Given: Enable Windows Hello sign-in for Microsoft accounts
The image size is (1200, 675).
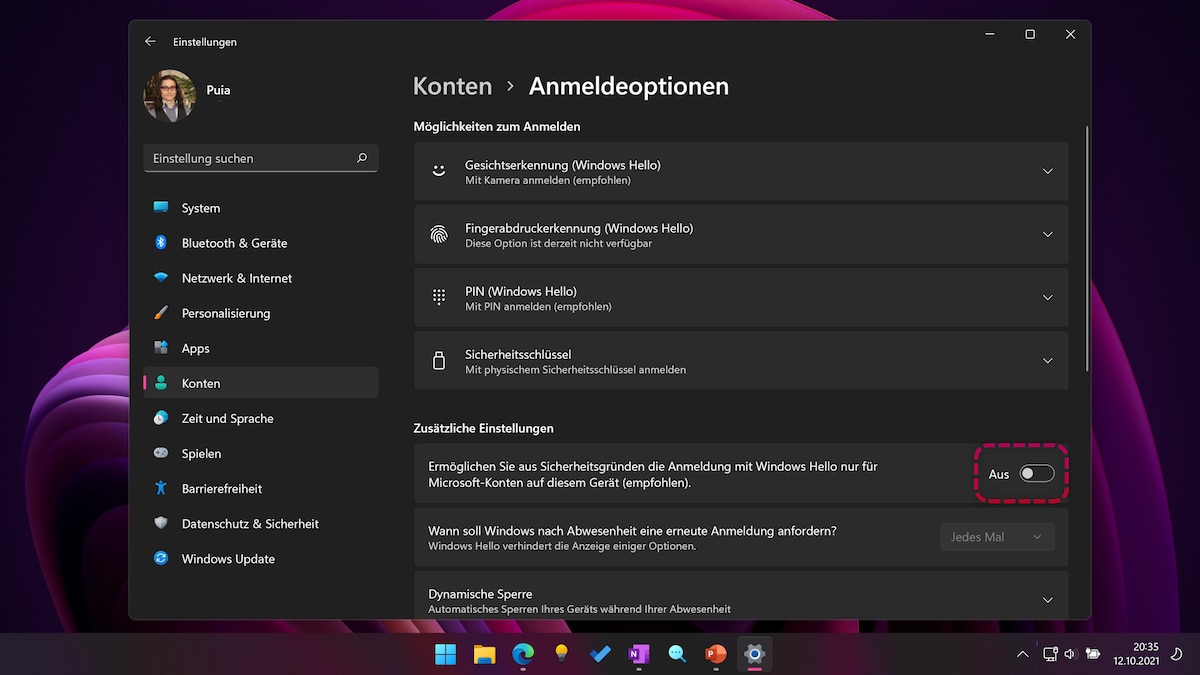Looking at the screenshot, I should click(x=1036, y=473).
